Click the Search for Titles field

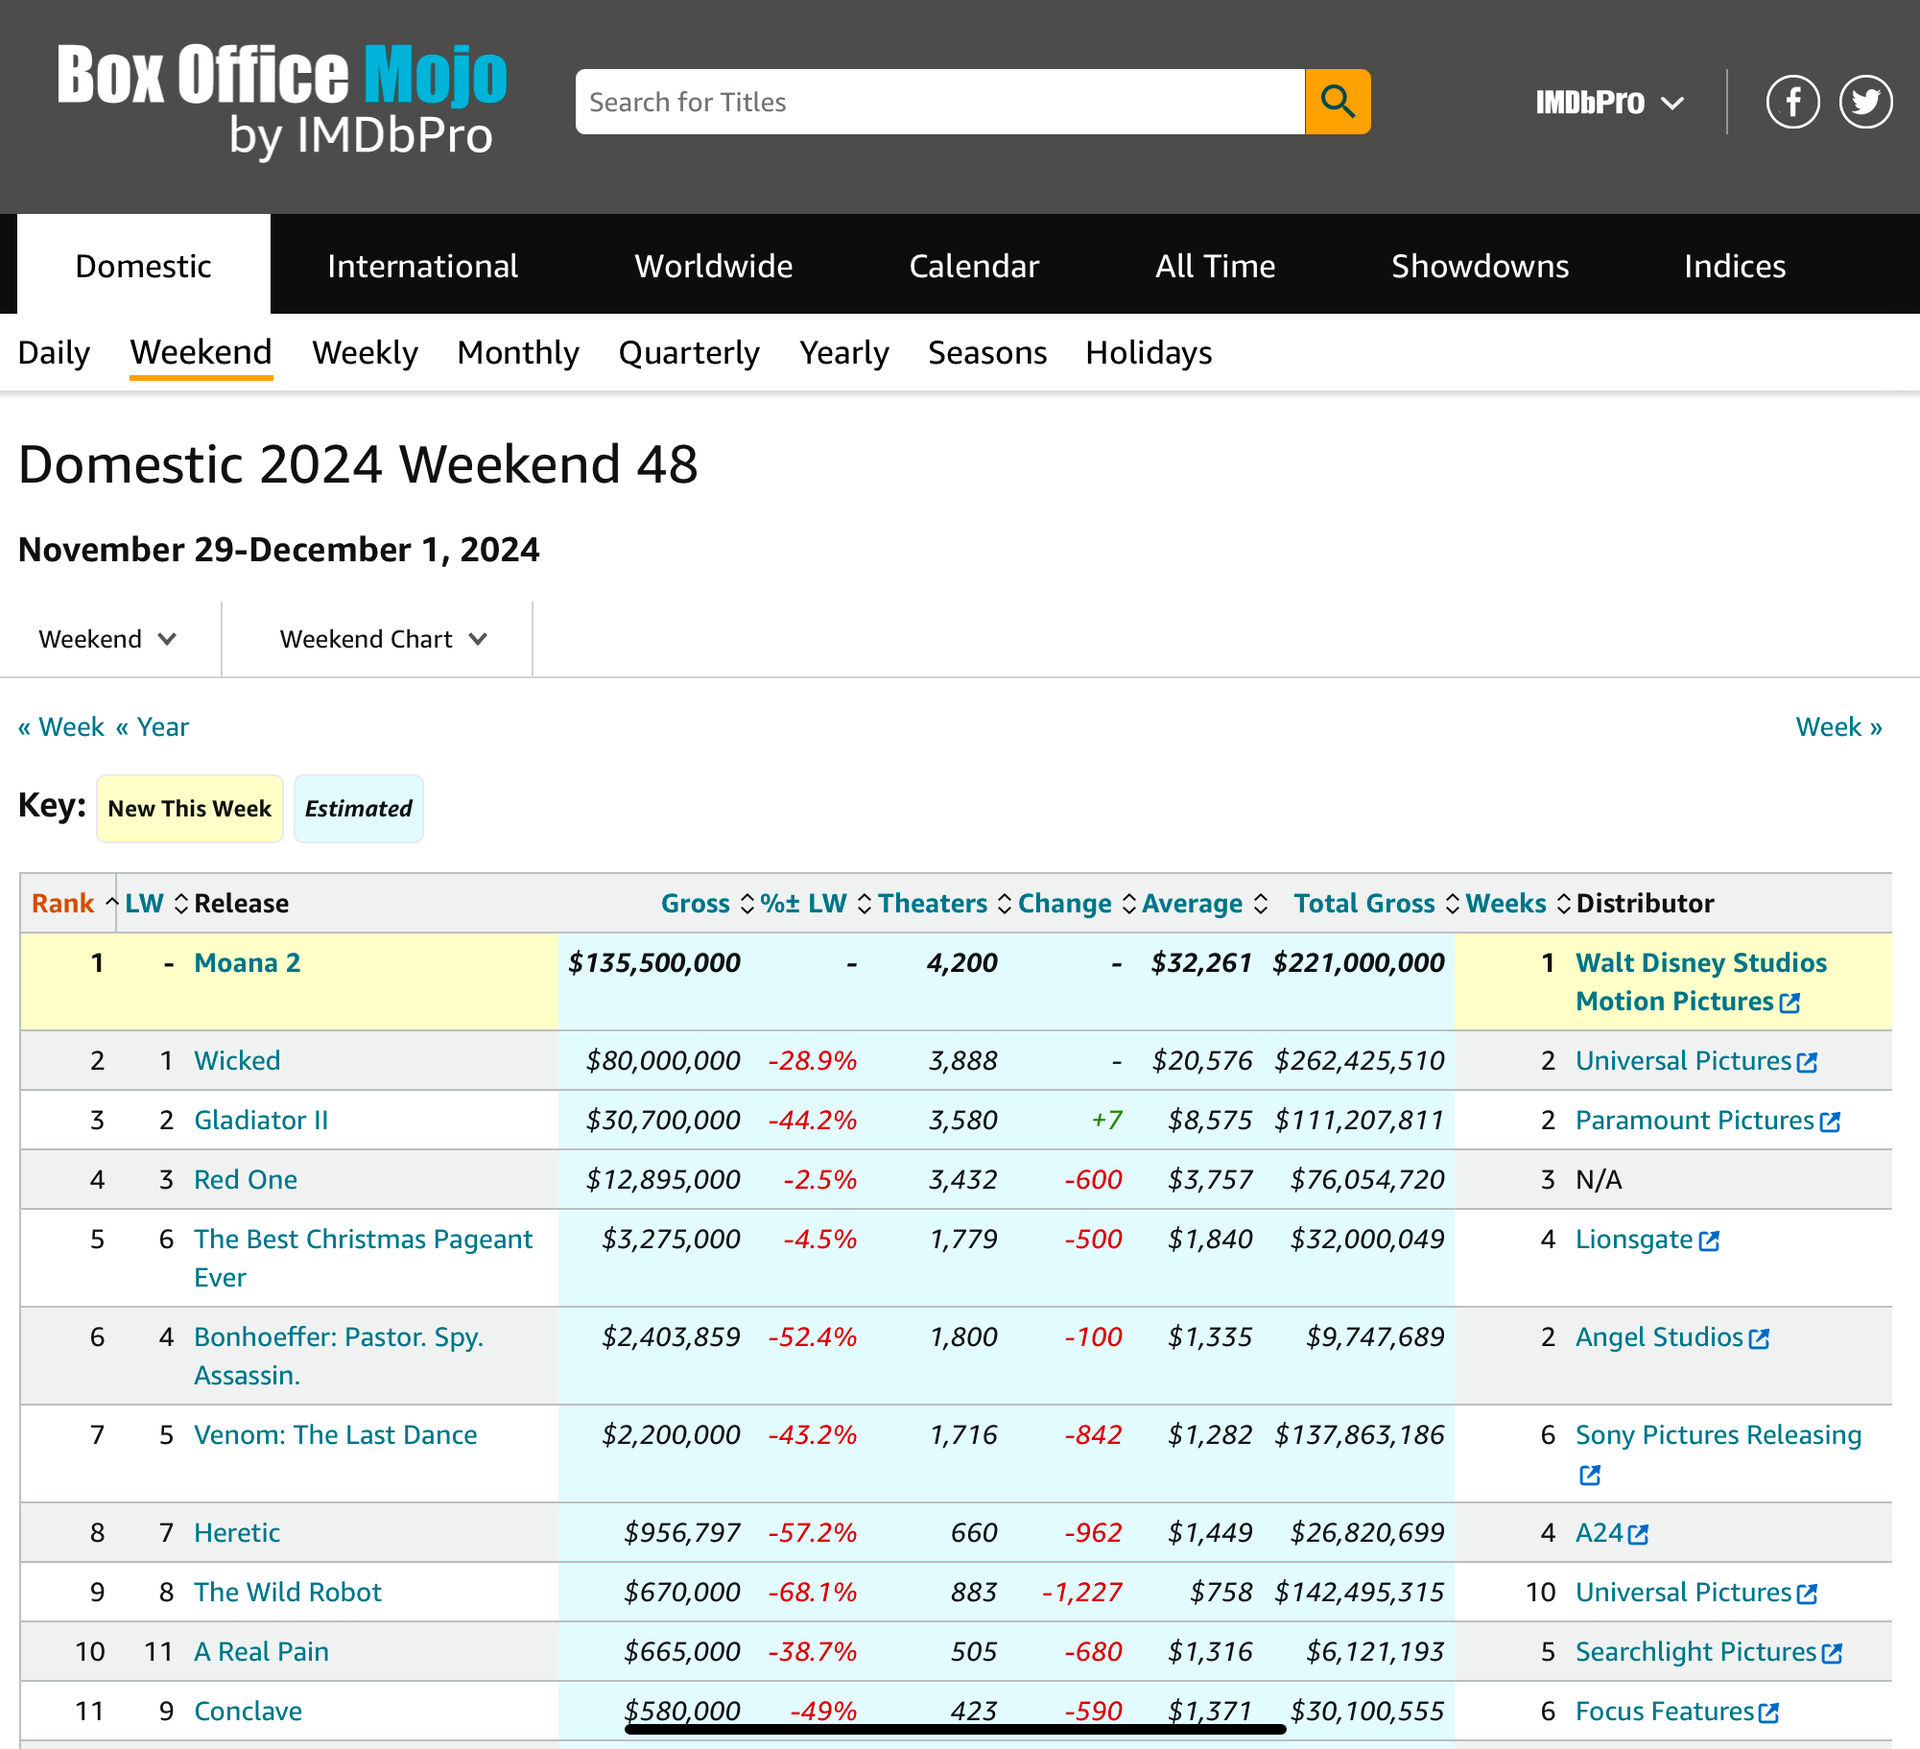(x=940, y=101)
